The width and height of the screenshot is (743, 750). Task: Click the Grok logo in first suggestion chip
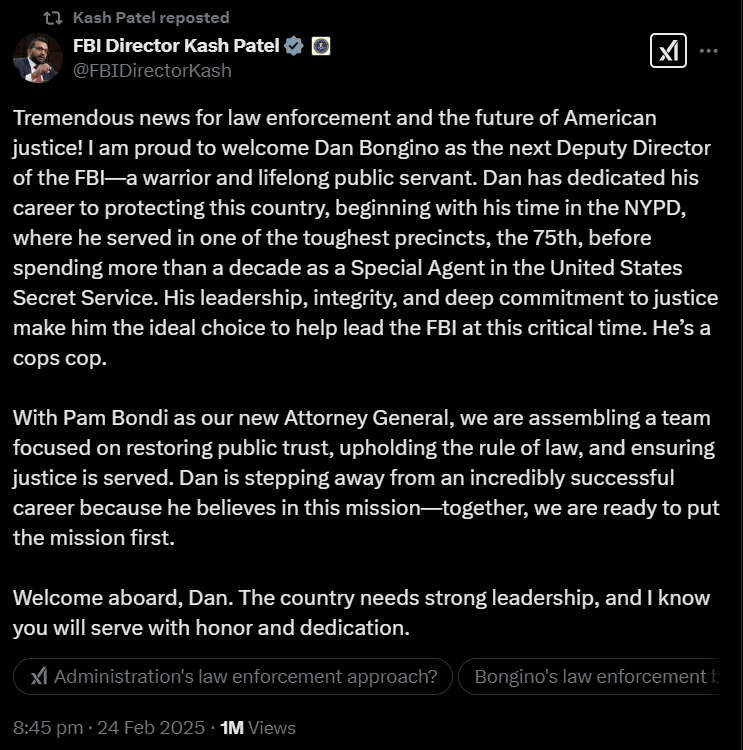39,676
